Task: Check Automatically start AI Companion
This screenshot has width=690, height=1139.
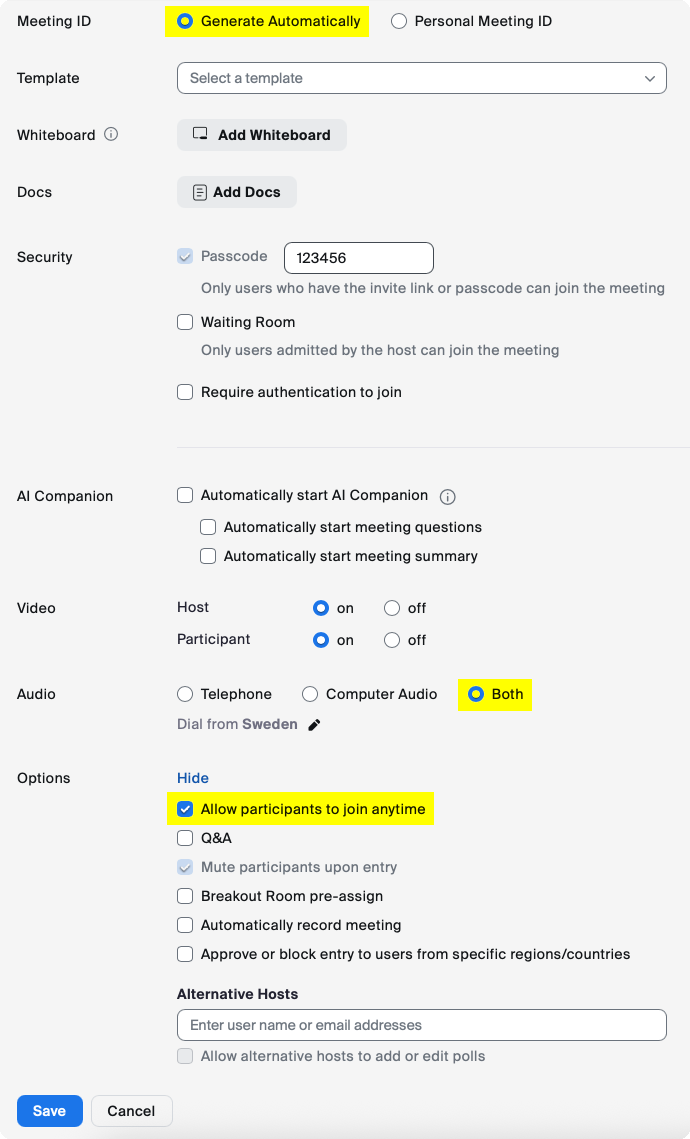Action: pos(185,495)
